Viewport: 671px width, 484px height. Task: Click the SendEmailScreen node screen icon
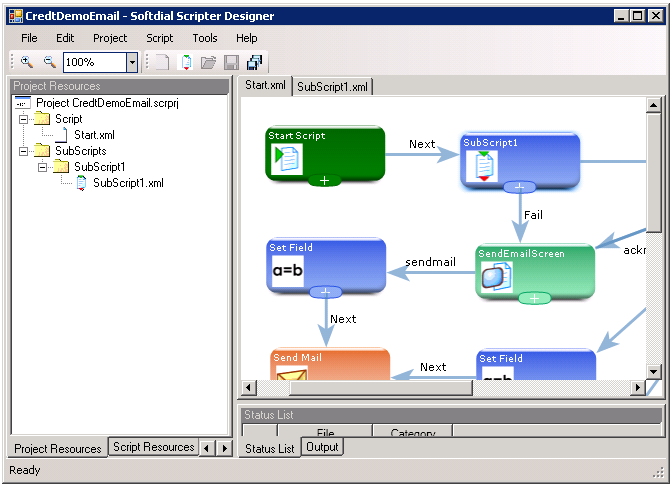(496, 277)
